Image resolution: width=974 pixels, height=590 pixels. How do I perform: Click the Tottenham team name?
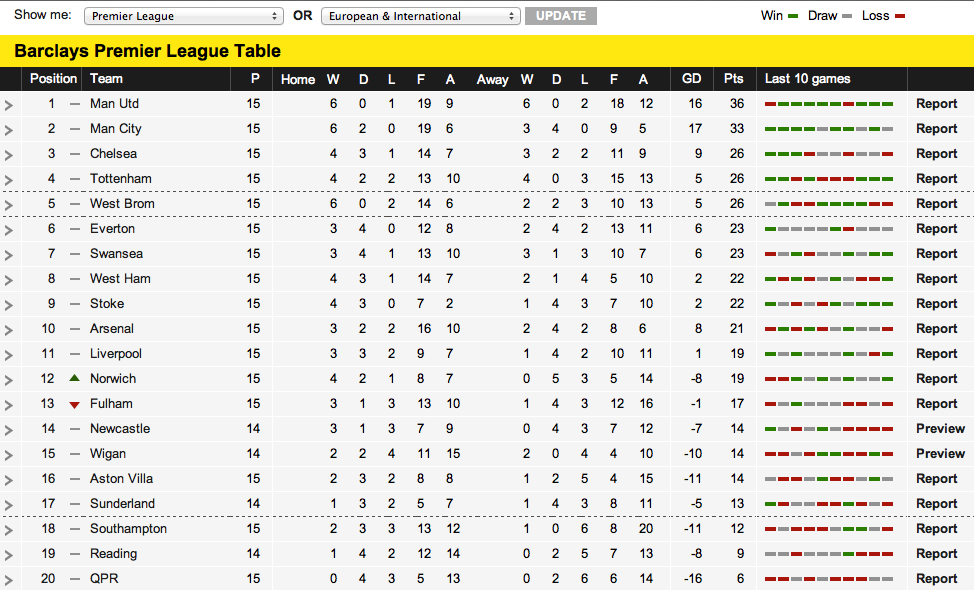click(120, 179)
